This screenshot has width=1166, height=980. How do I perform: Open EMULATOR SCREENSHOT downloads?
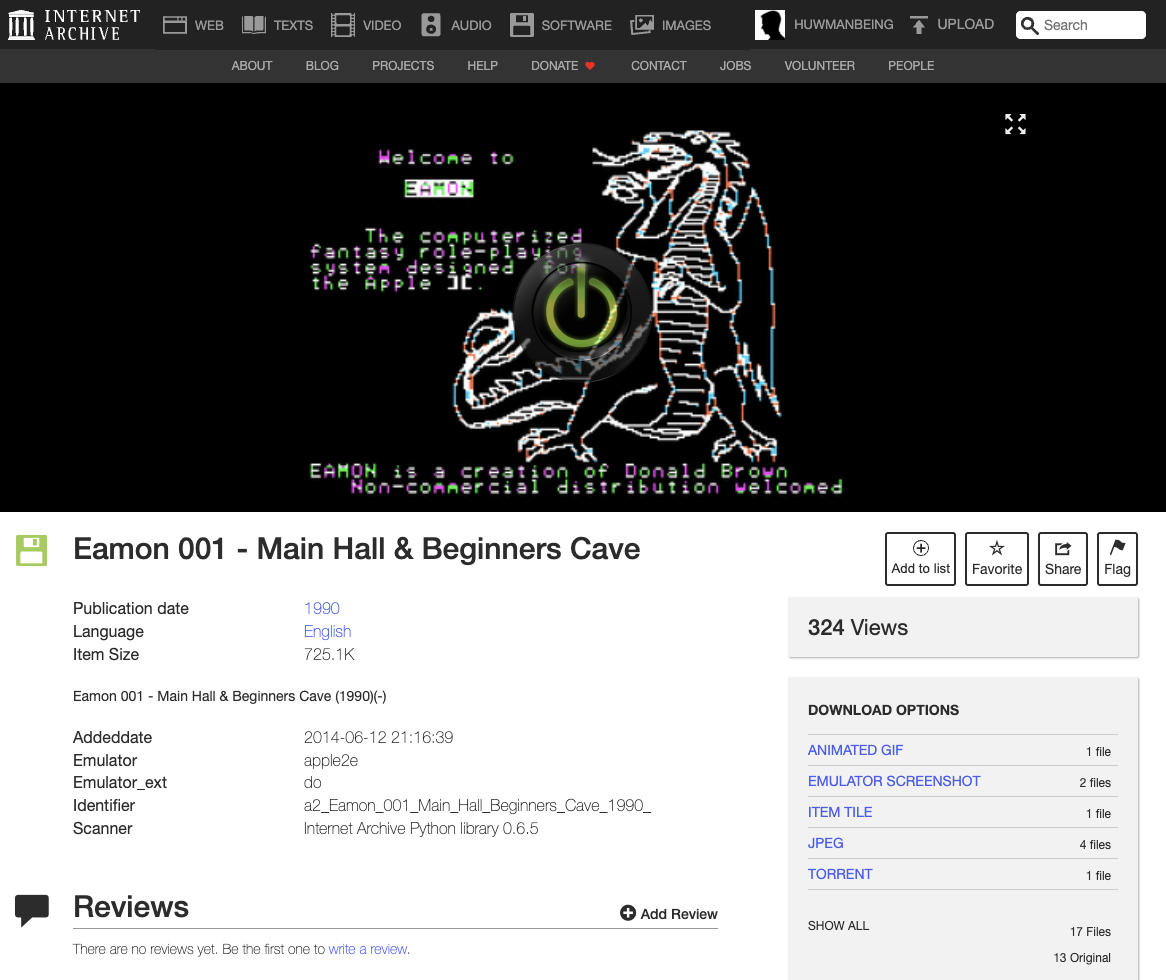click(894, 781)
